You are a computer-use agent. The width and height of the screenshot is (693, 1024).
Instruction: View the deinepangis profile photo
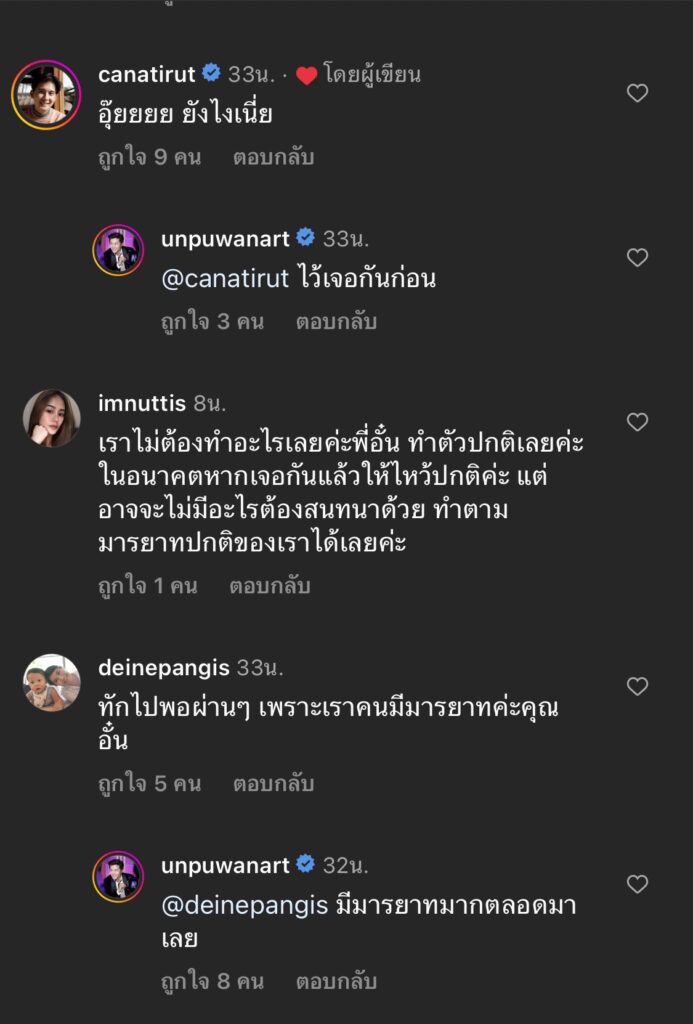pyautogui.click(x=52, y=682)
